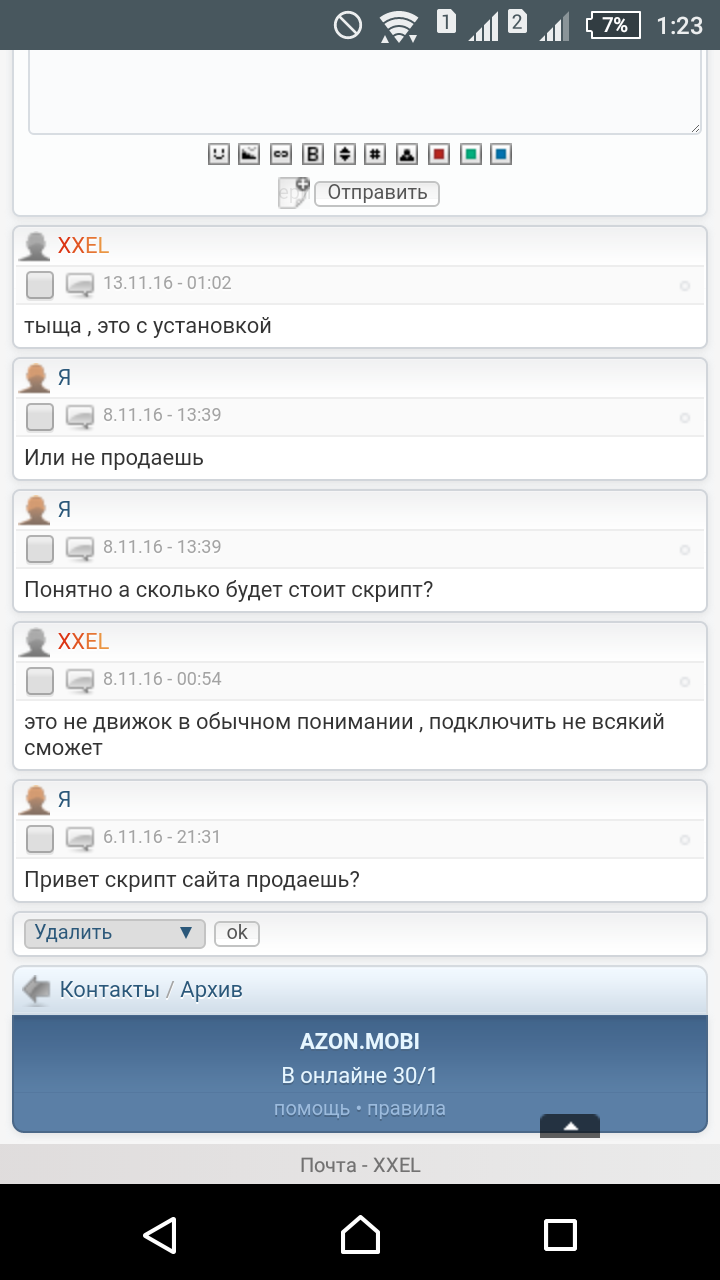
Task: Open reply icon on message 13.11.16 - 01:02
Action: tap(80, 285)
